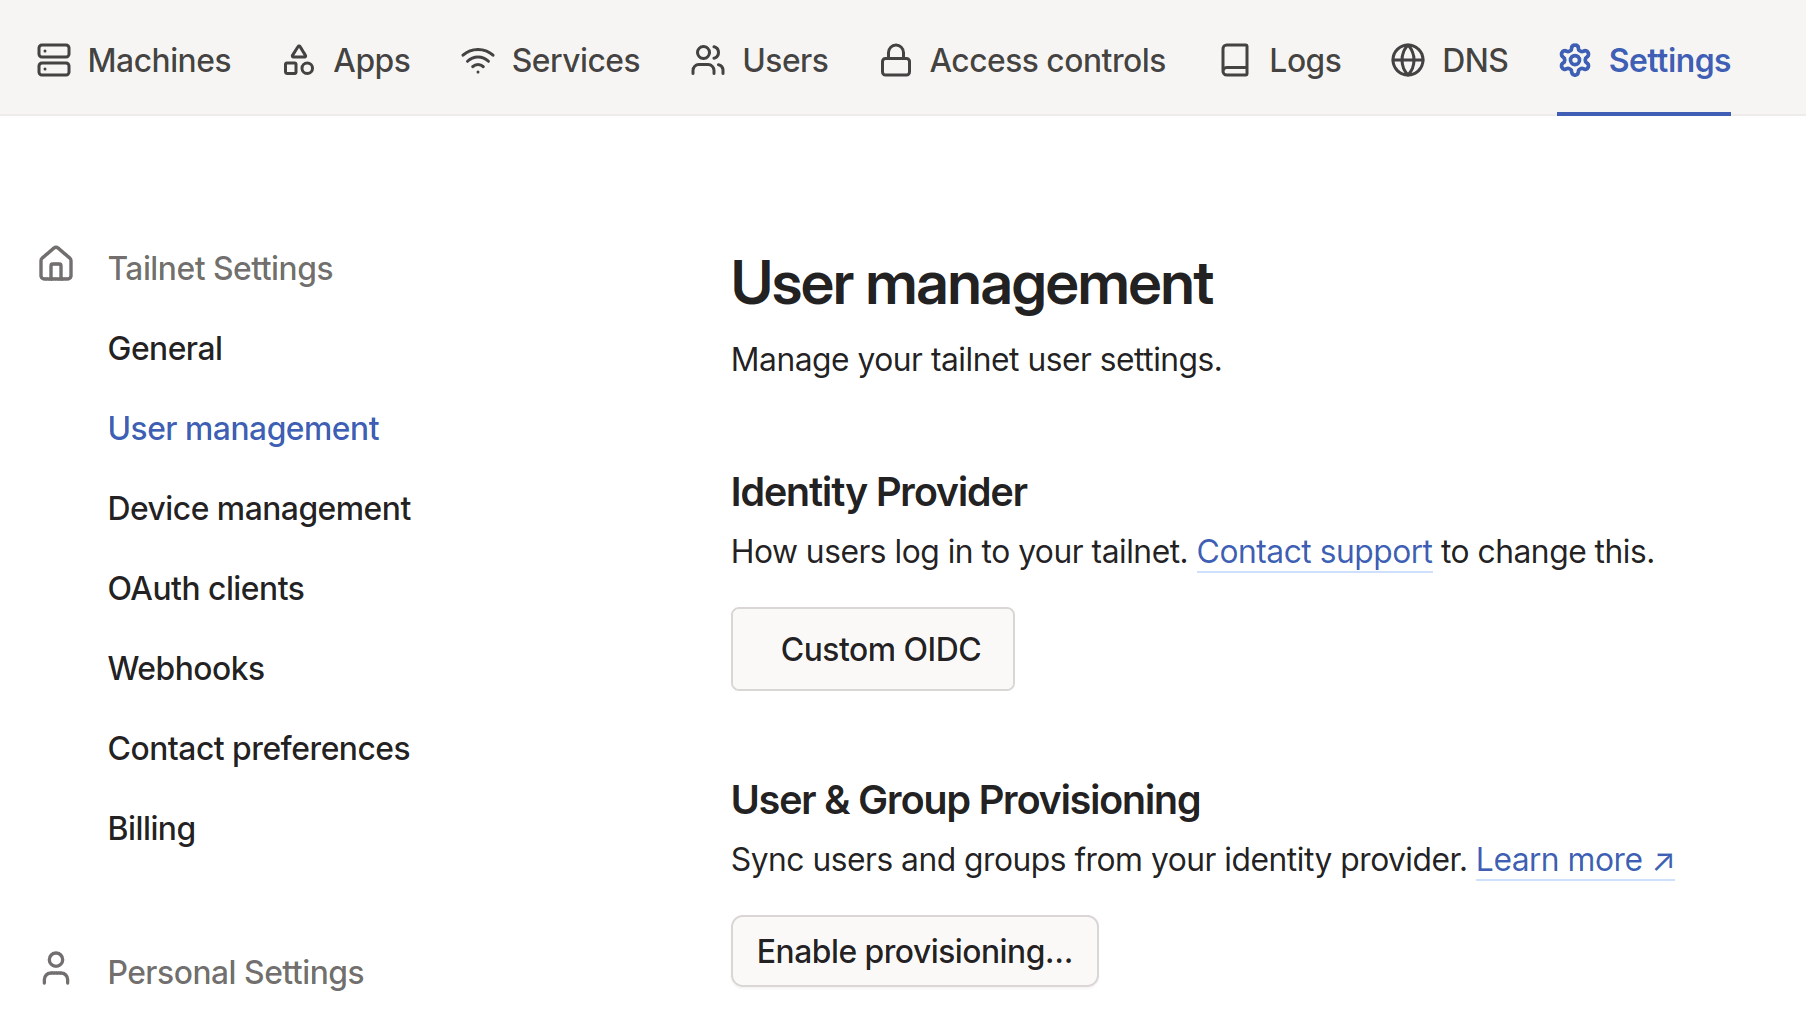Switch to the Users tab

pos(784,60)
